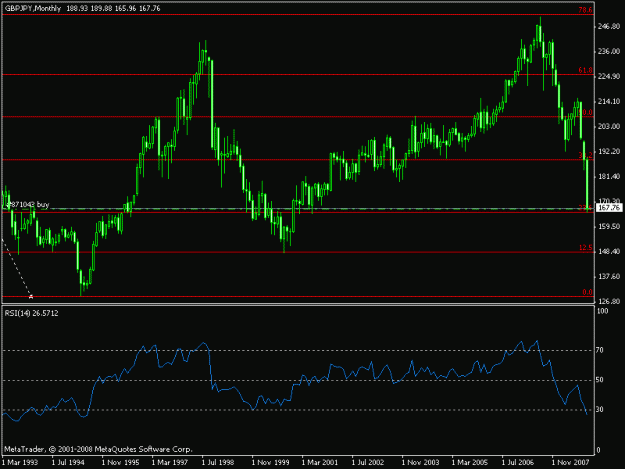The width and height of the screenshot is (625, 469).
Task: Click the RSI(14) 26.5712 indicator label
Action: point(31,313)
